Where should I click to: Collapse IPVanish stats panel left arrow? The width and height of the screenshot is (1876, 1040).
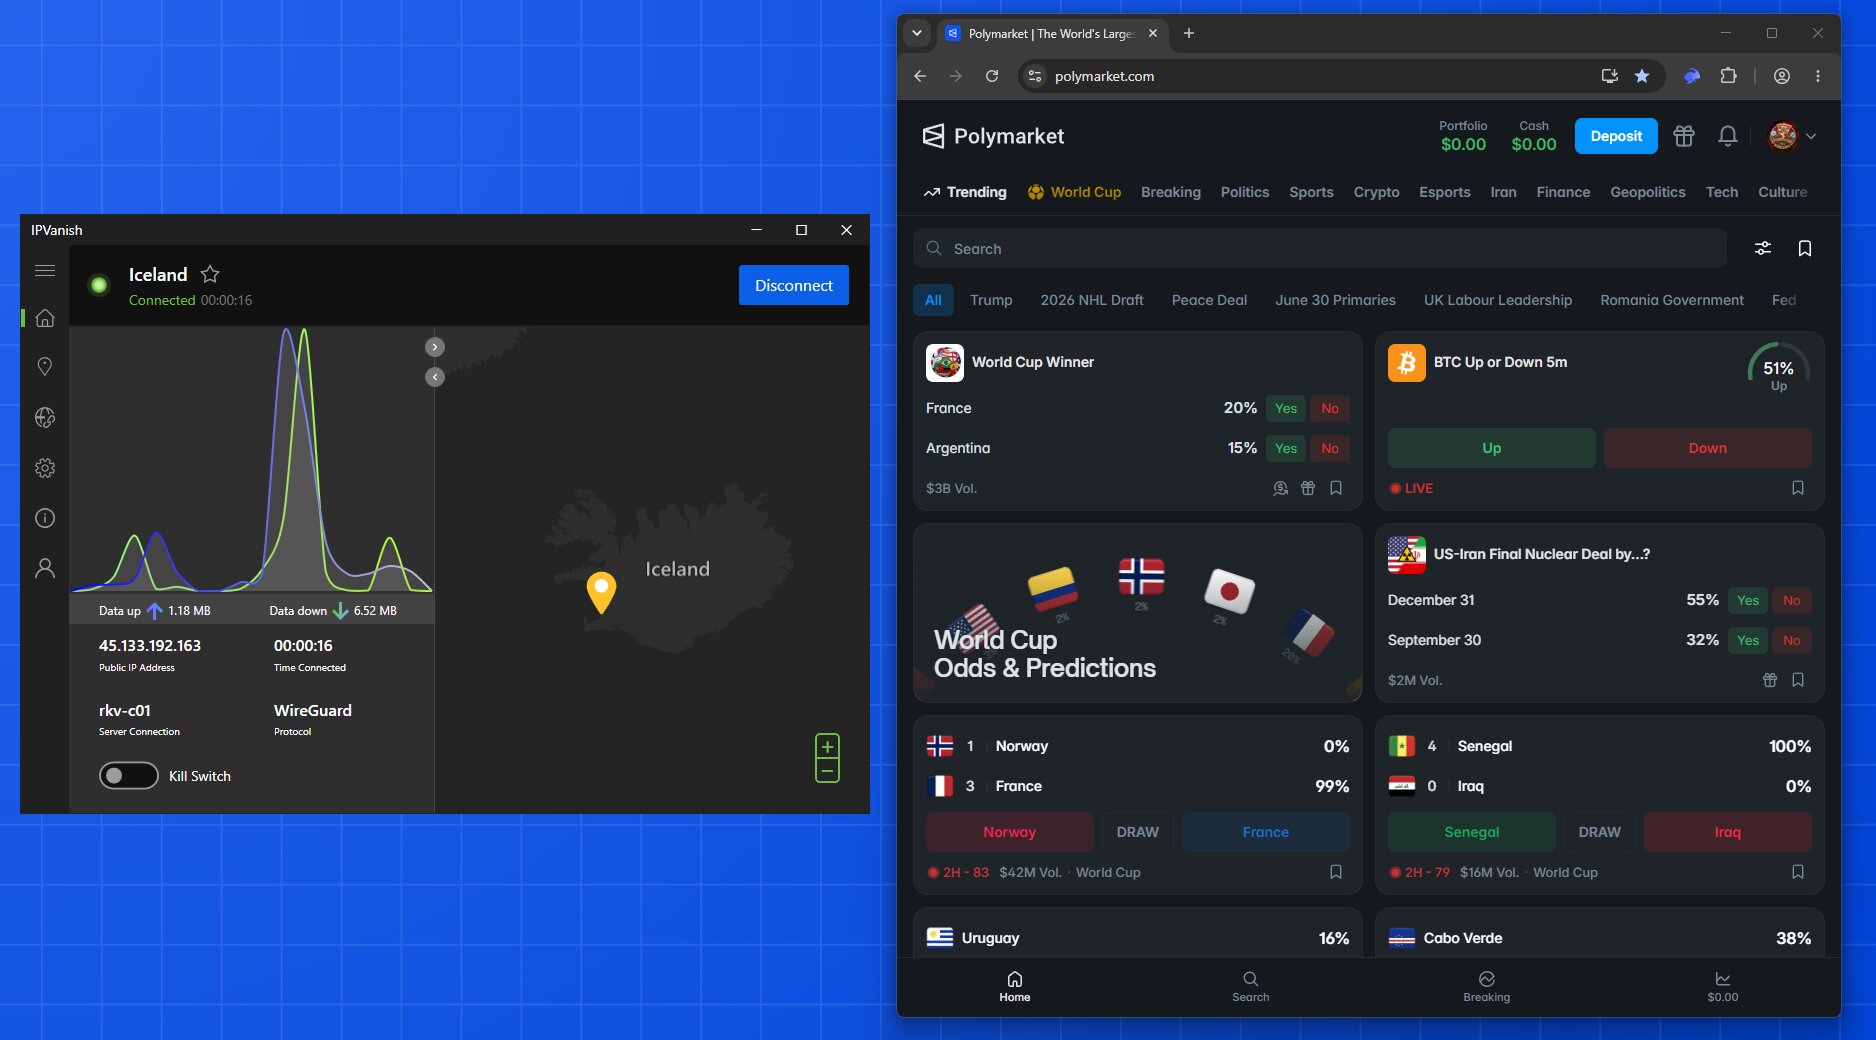(x=435, y=377)
